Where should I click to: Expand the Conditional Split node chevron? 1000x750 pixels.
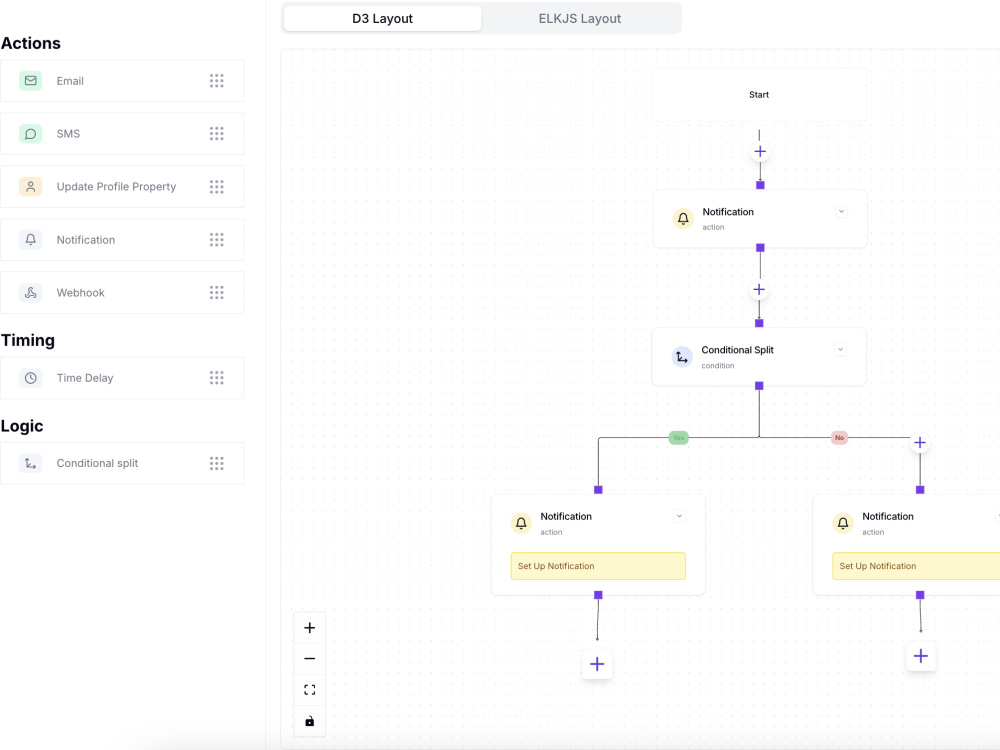point(840,349)
